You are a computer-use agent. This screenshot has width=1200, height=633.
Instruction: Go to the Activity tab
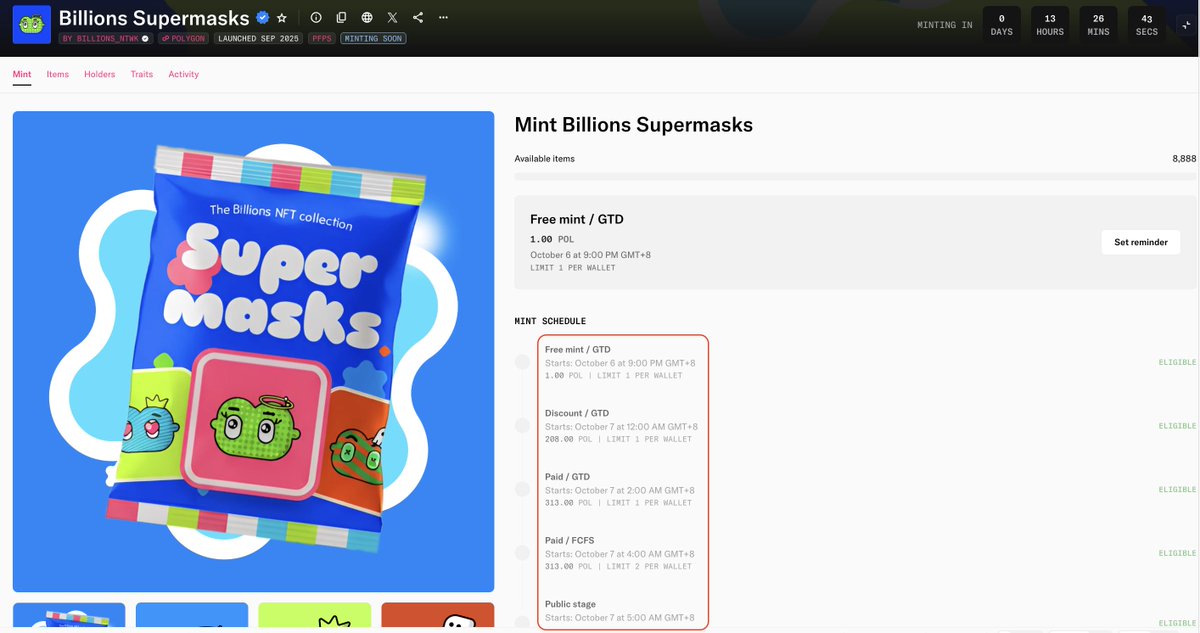tap(183, 74)
